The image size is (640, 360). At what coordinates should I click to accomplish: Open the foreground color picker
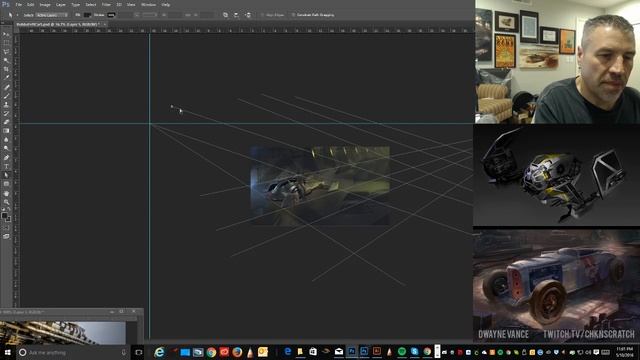4,215
